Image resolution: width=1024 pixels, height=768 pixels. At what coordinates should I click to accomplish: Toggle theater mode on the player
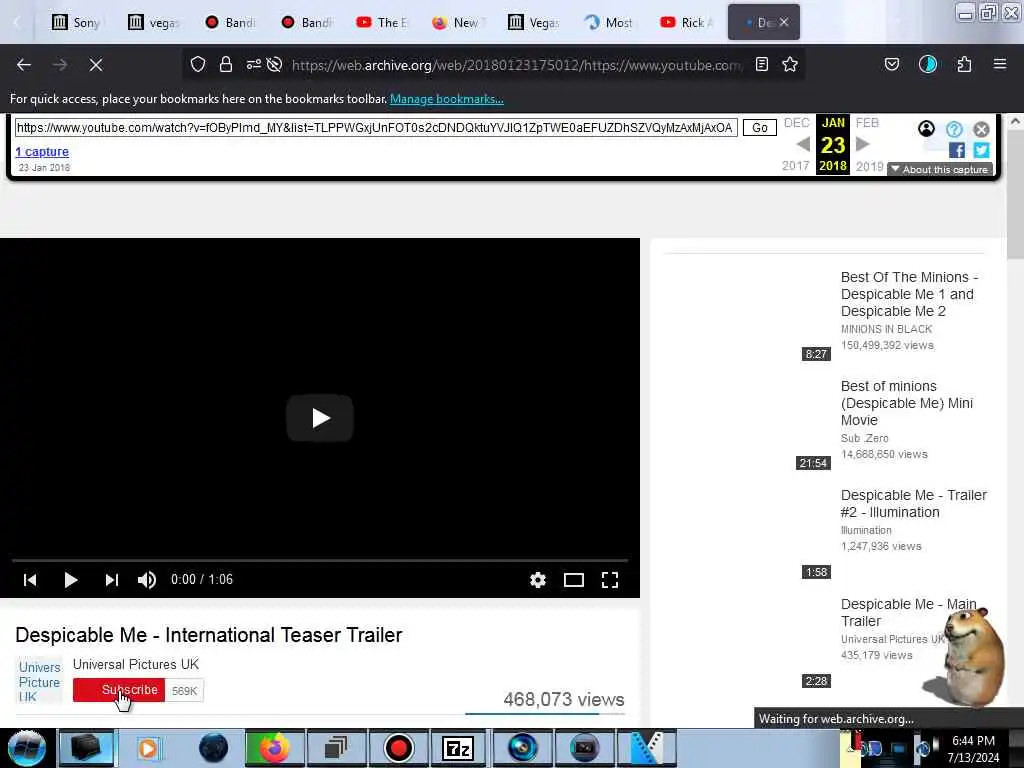coord(573,580)
